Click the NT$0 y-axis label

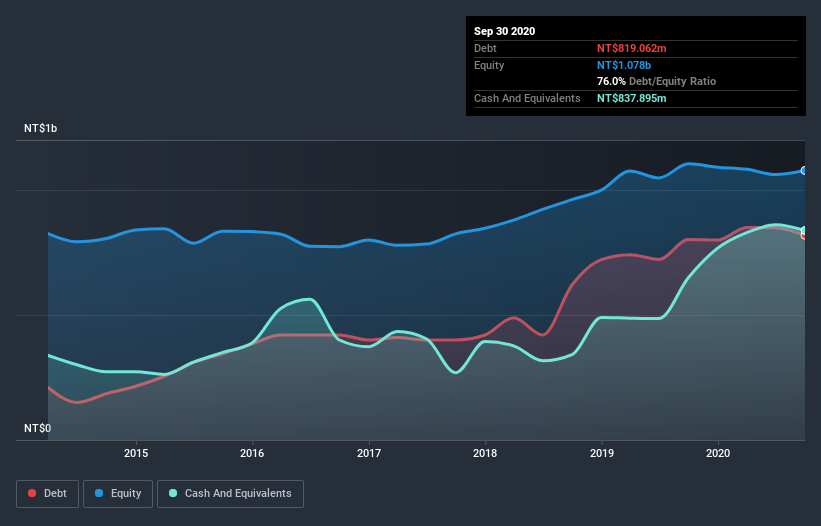(38, 428)
